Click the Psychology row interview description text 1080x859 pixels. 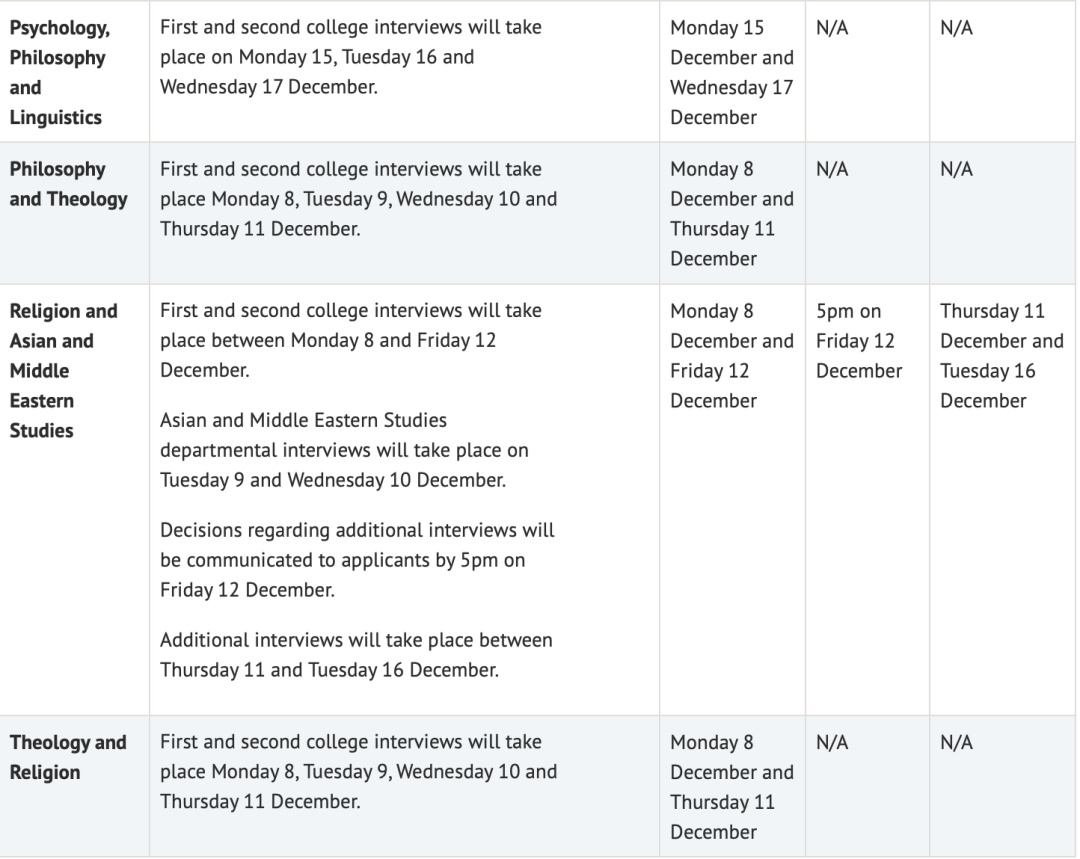351,57
